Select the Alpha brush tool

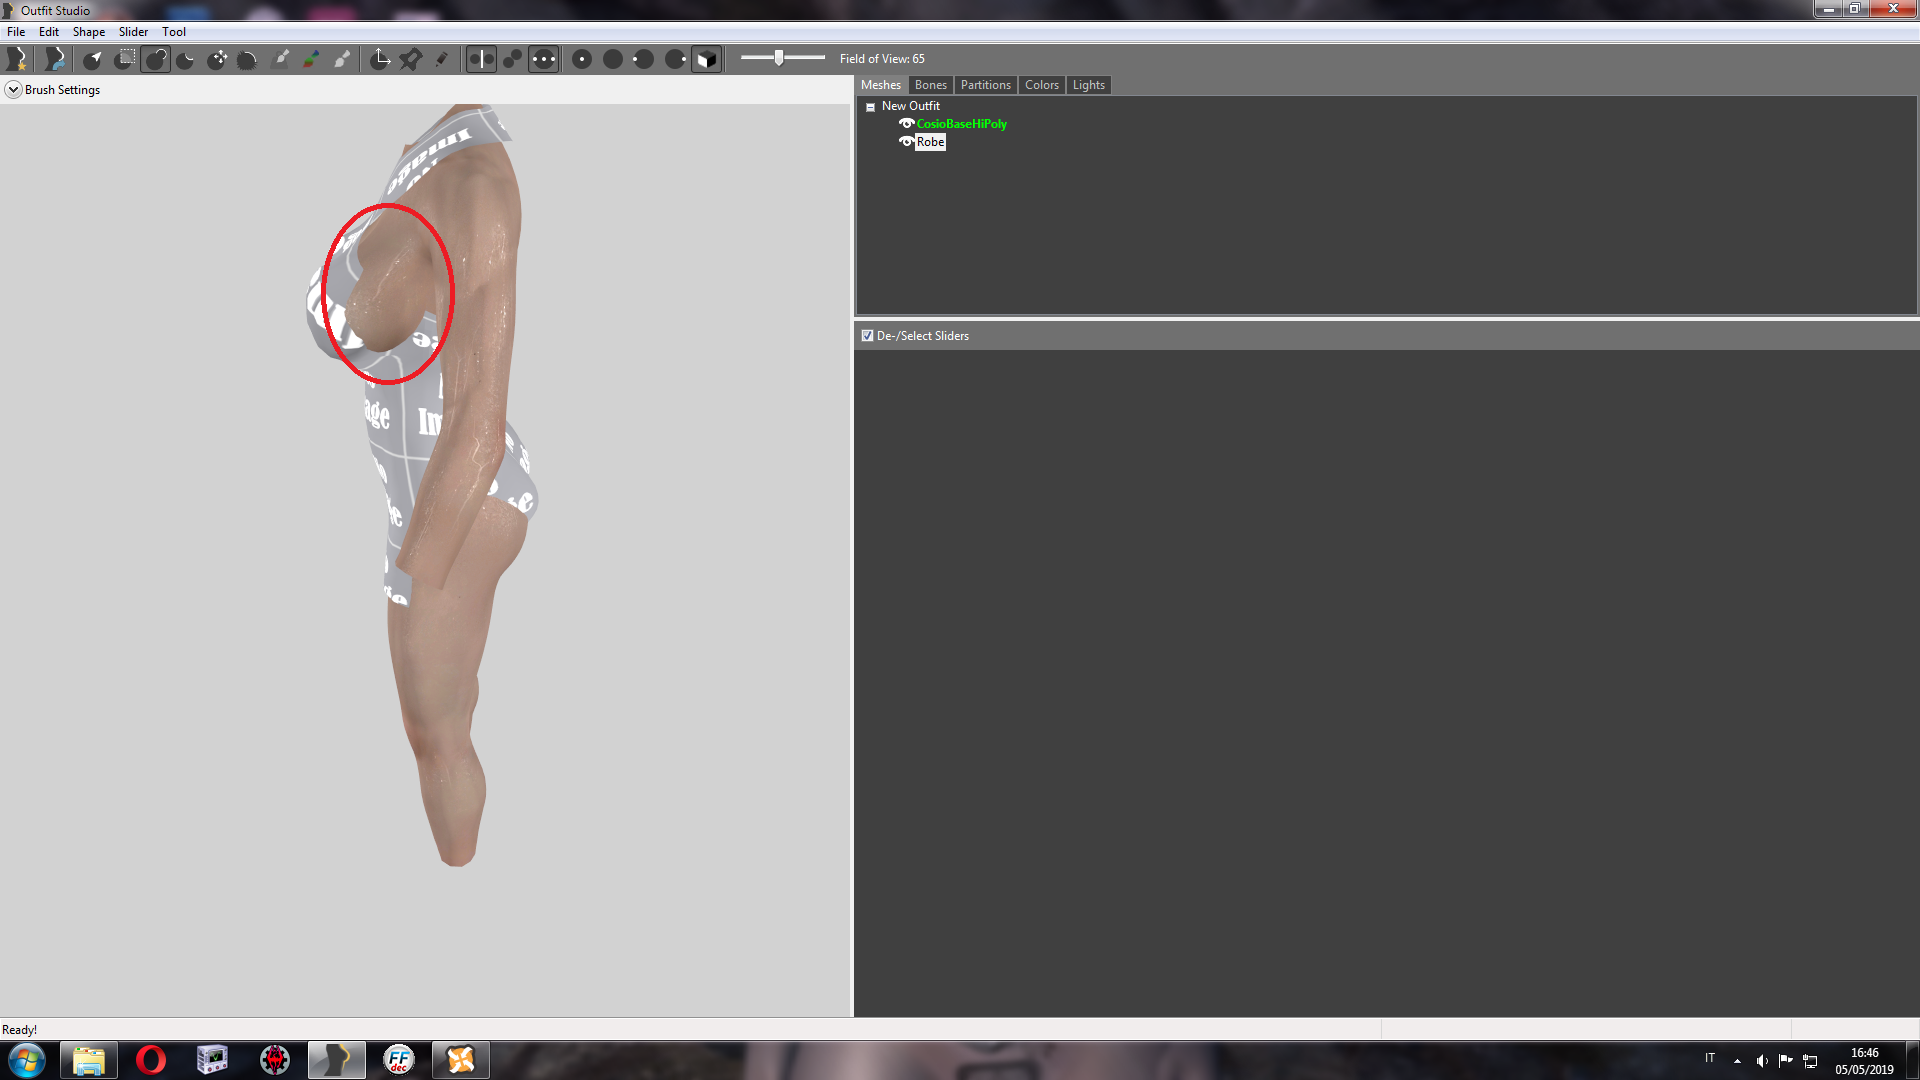coord(343,59)
